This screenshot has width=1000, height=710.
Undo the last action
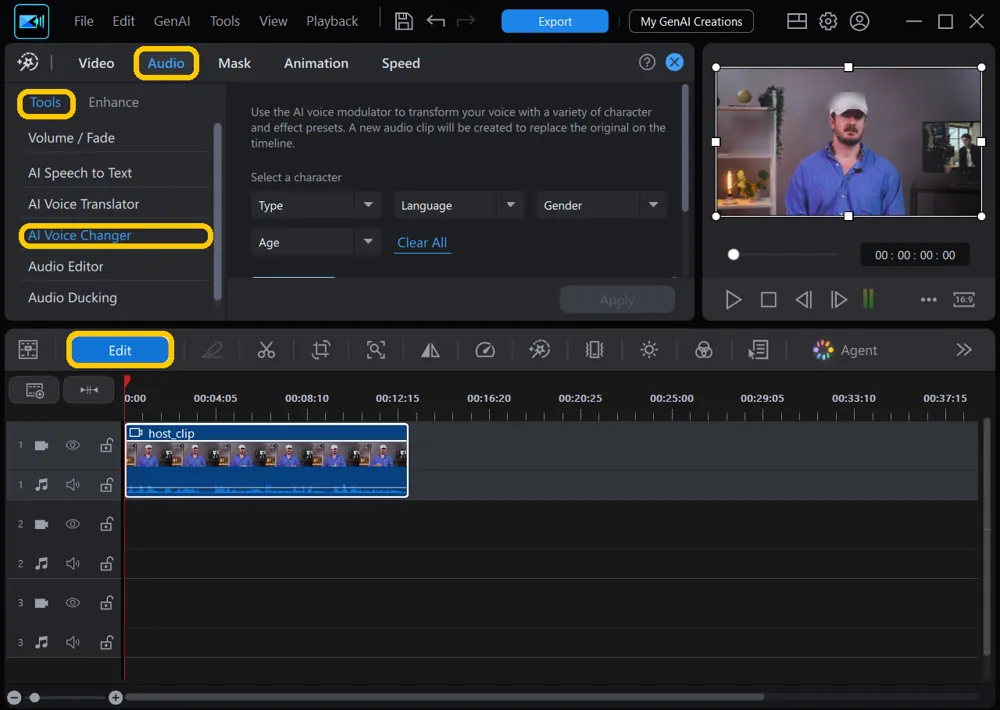(436, 21)
